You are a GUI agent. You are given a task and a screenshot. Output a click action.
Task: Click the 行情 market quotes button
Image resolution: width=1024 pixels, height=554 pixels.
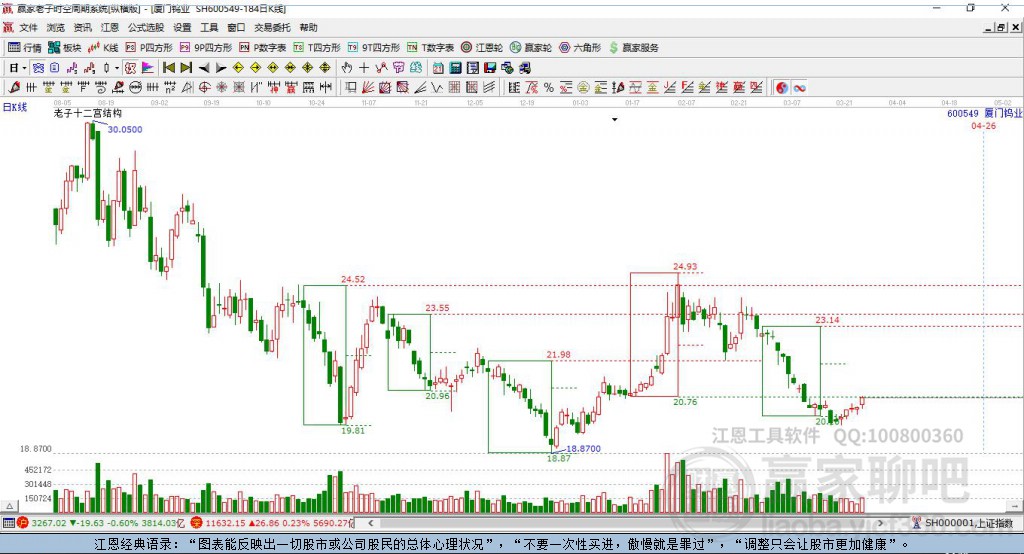(24, 48)
